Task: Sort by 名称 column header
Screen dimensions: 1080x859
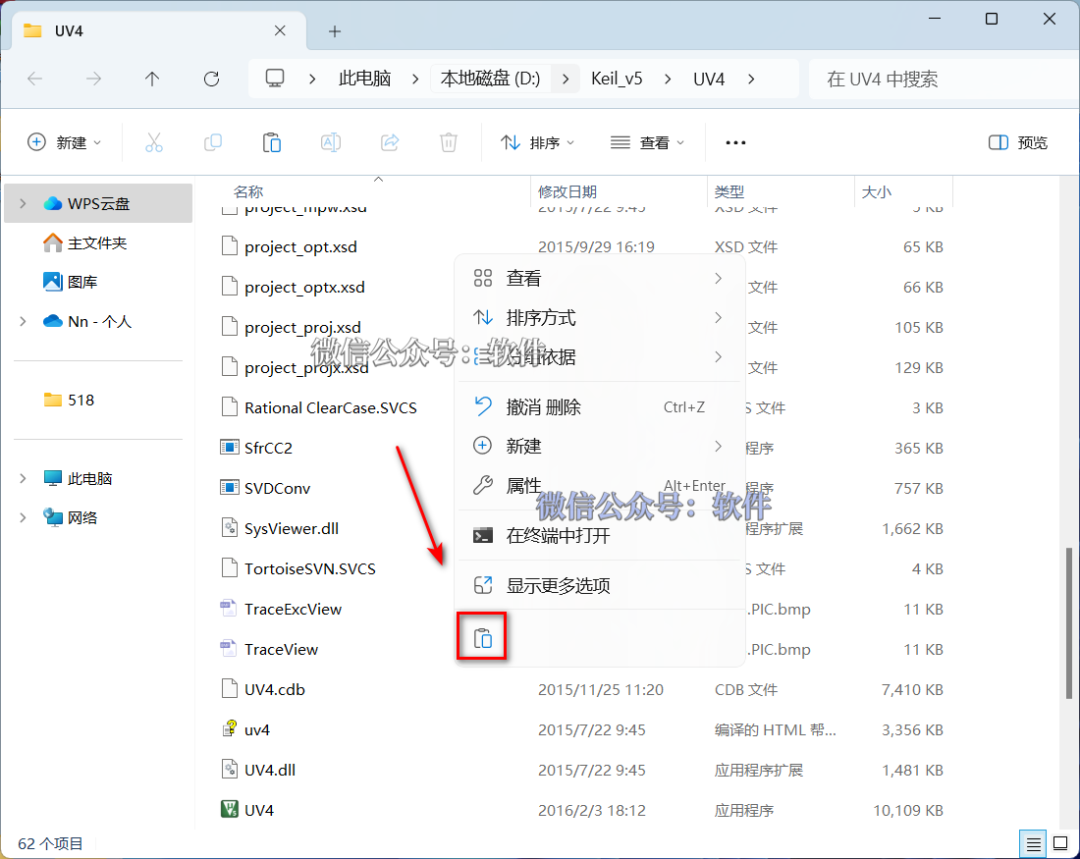Action: 248,192
